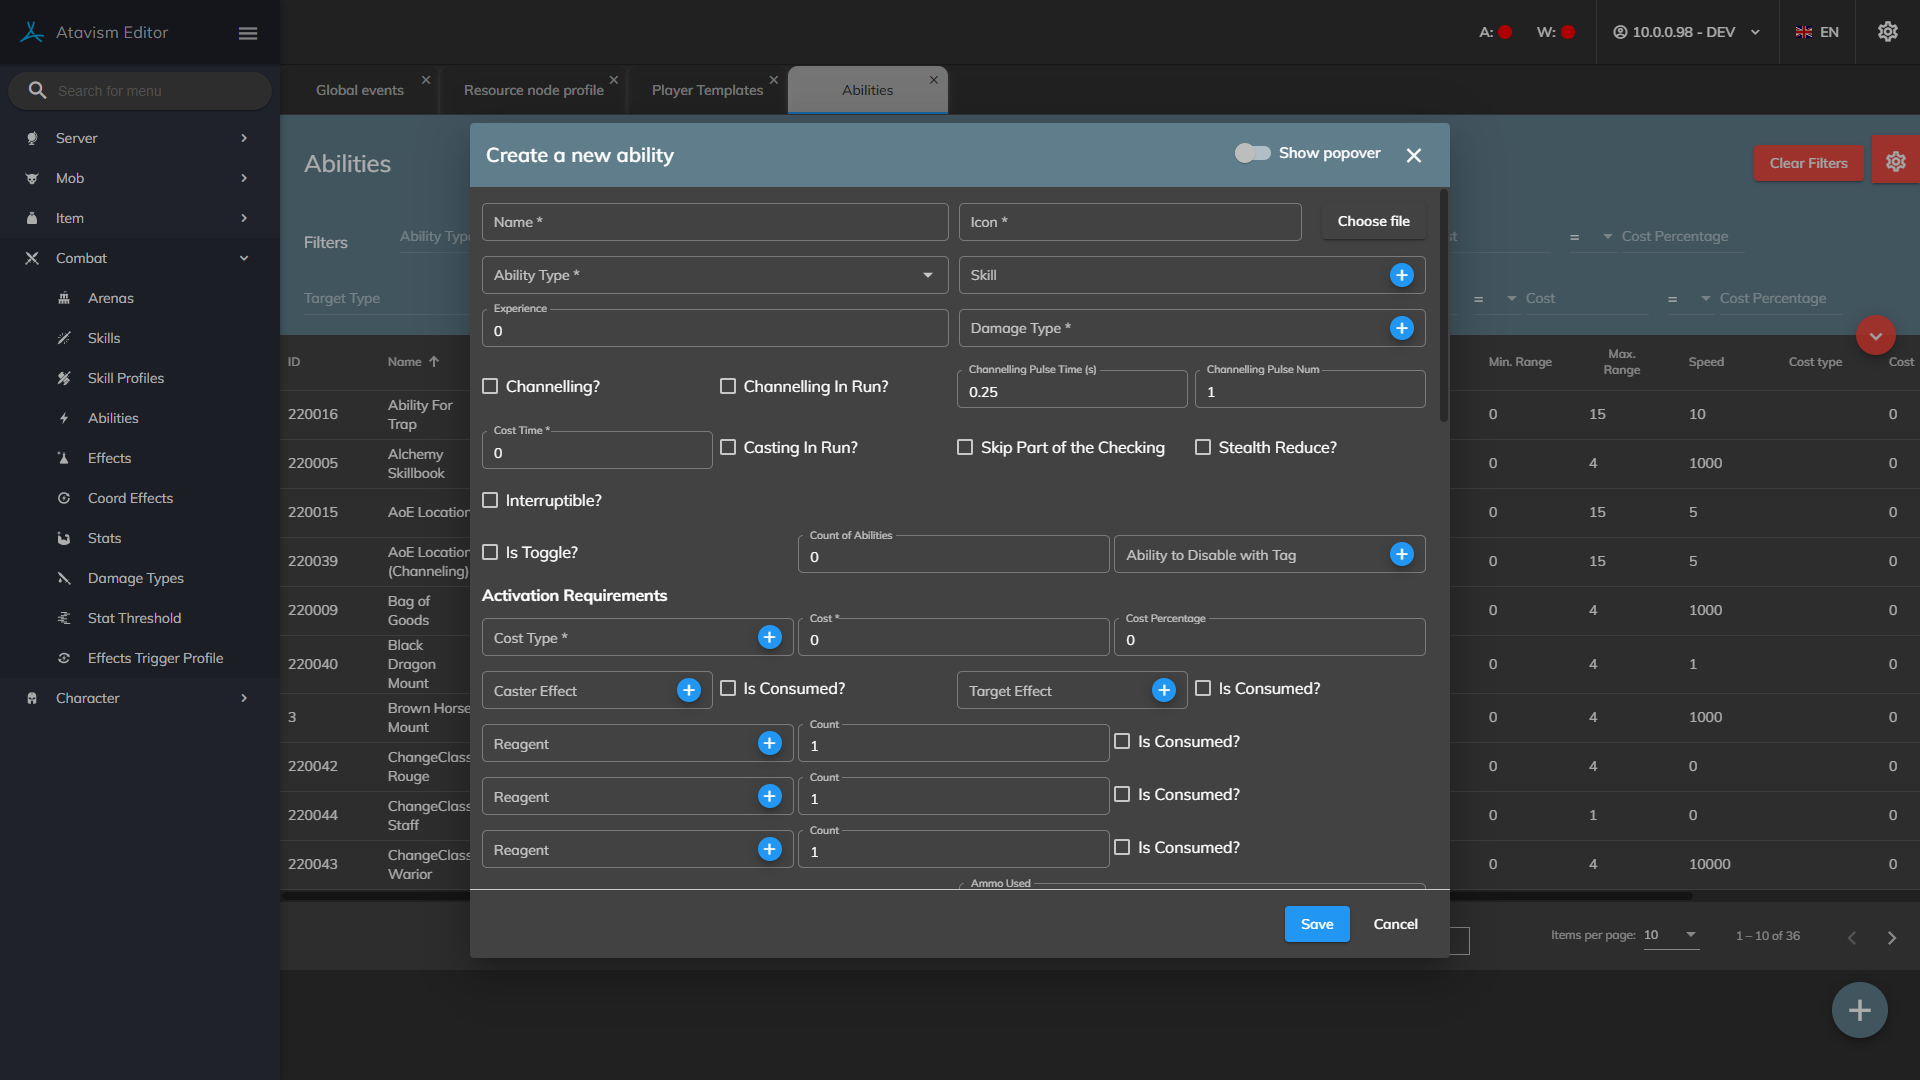The height and width of the screenshot is (1080, 1920).
Task: Click round add button at bottom right
Action: (x=1859, y=1010)
